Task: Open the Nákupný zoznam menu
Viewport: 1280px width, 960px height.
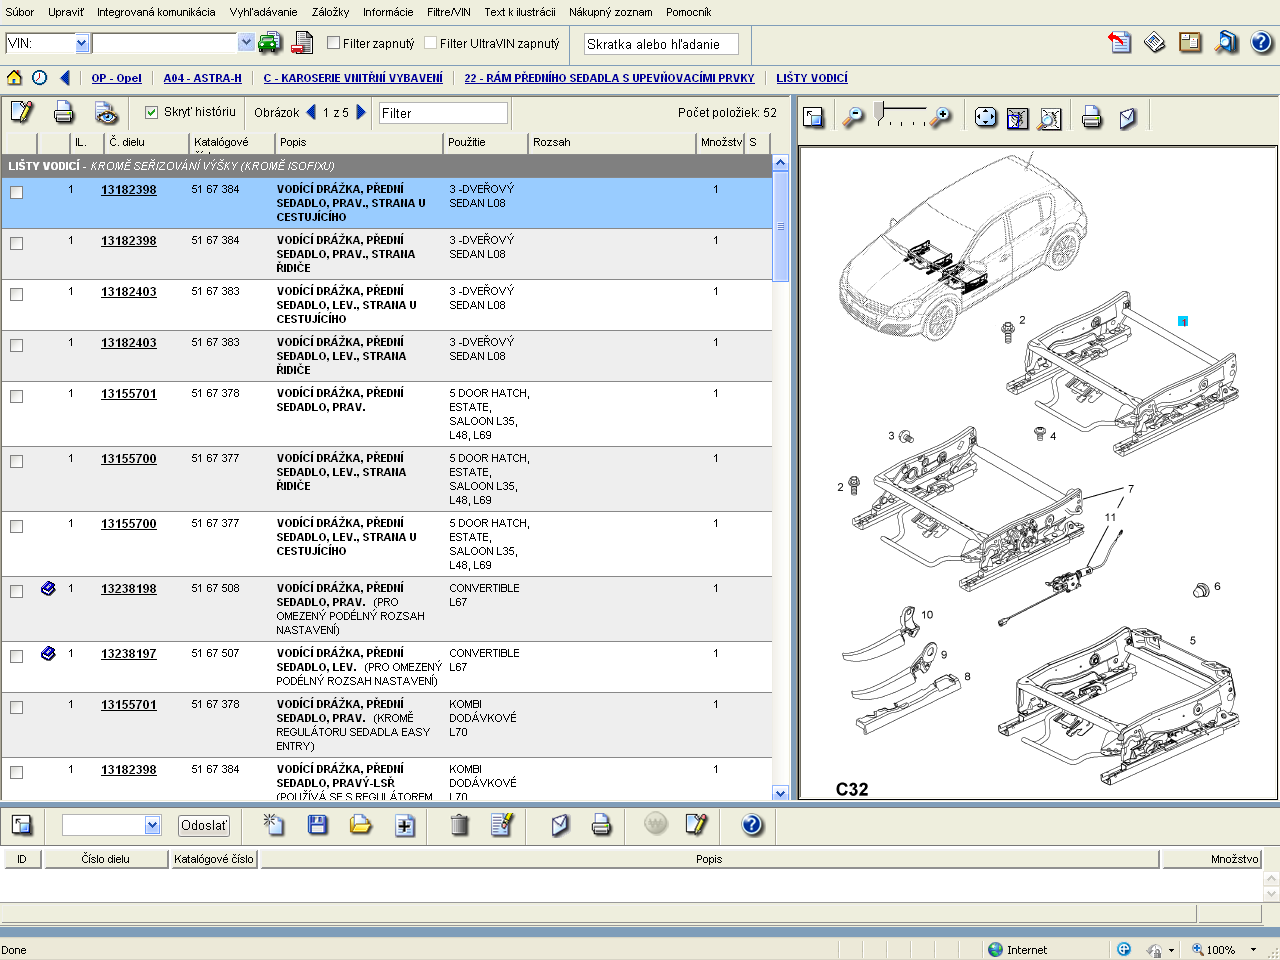Action: (x=610, y=12)
